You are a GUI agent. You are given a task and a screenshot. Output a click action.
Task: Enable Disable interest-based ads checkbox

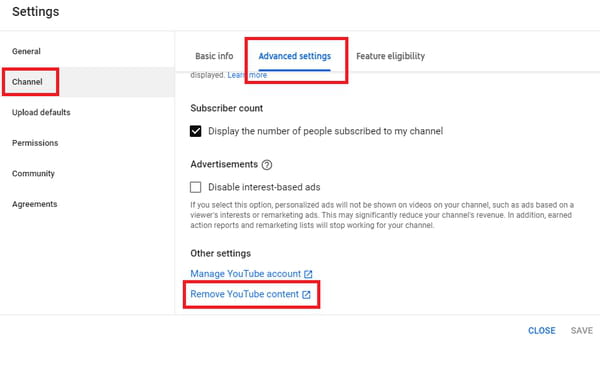(x=196, y=187)
